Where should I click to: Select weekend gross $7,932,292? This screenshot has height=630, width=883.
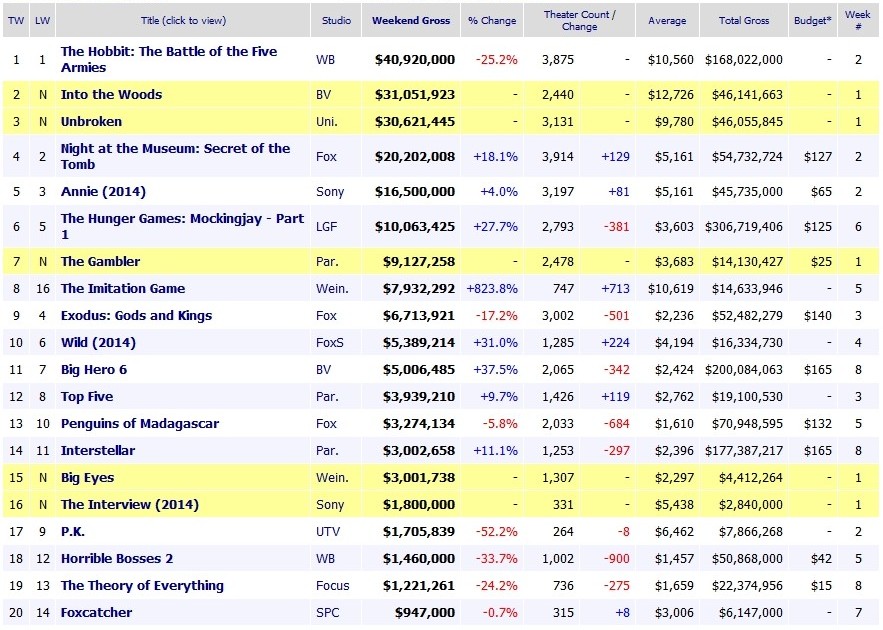pos(419,288)
